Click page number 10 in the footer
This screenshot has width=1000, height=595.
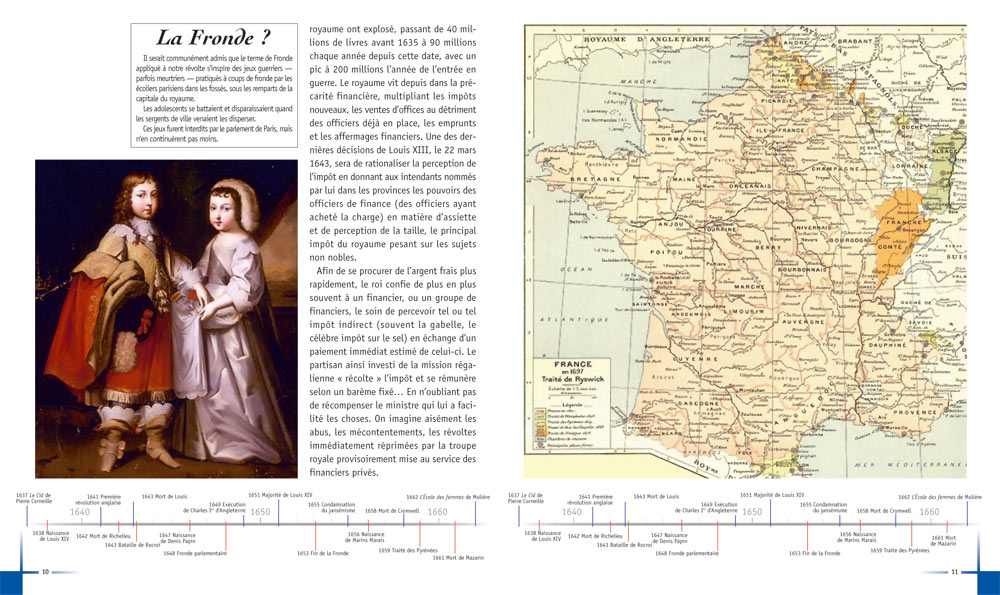45,572
